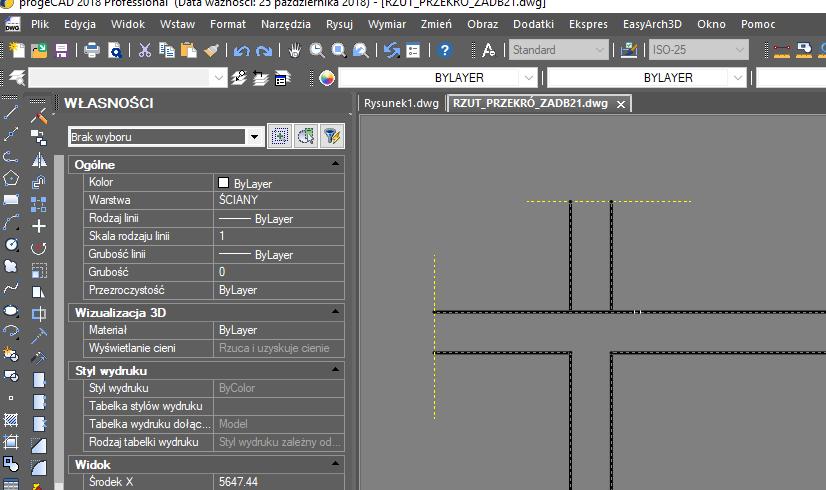Open the Plik menu
Image resolution: width=826 pixels, height=490 pixels.
[x=40, y=24]
